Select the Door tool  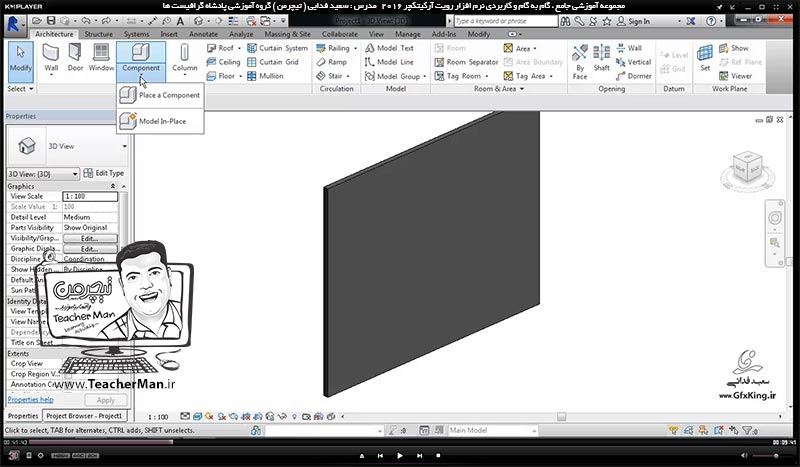[x=75, y=58]
